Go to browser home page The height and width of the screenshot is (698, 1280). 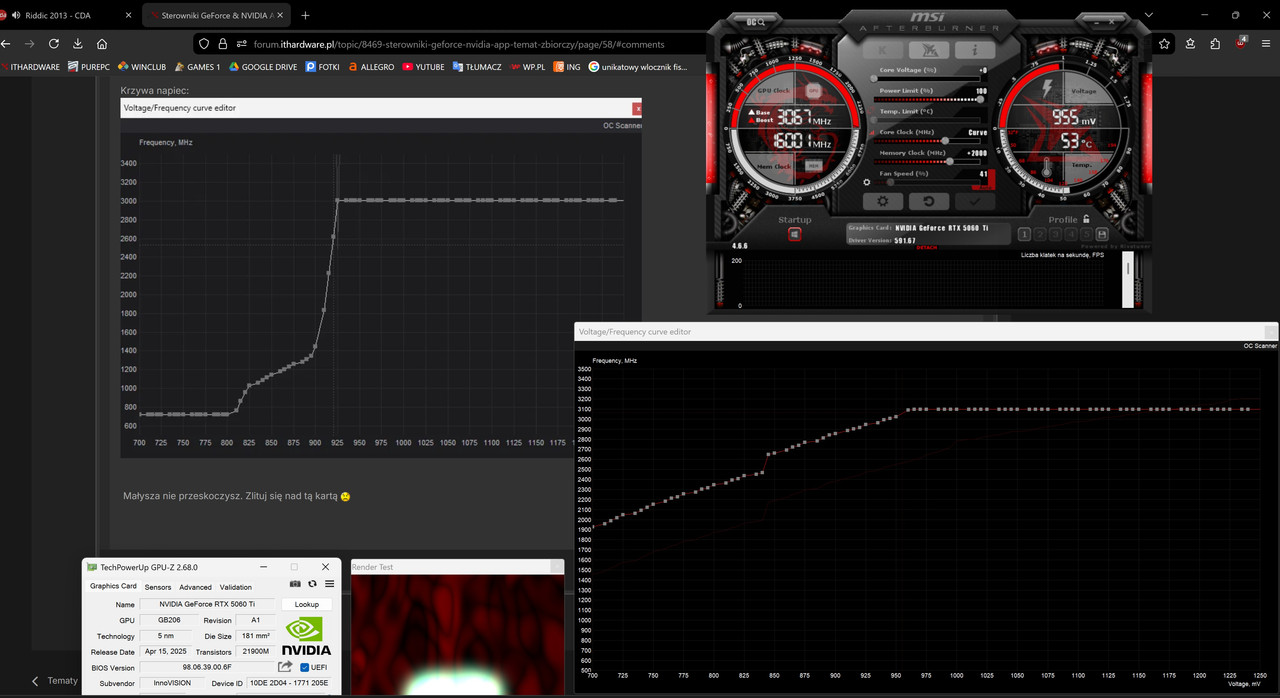pyautogui.click(x=102, y=44)
